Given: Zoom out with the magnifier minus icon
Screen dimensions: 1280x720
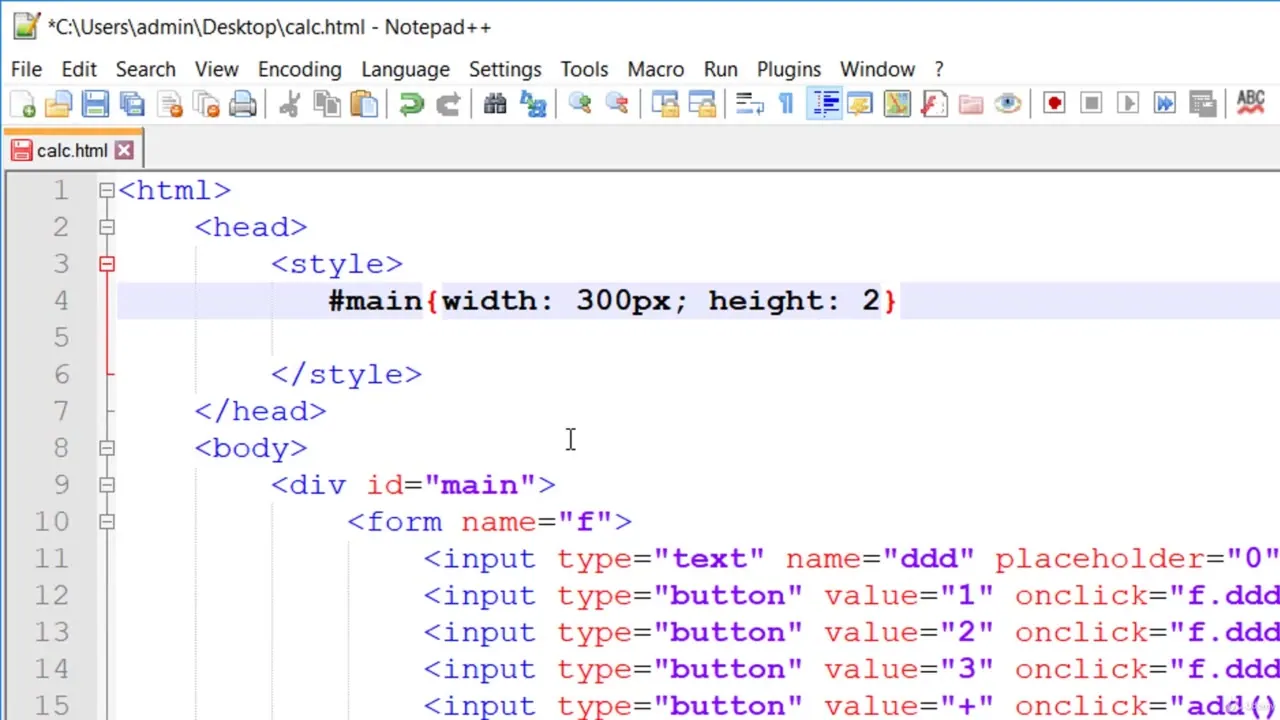Looking at the screenshot, I should tap(617, 103).
